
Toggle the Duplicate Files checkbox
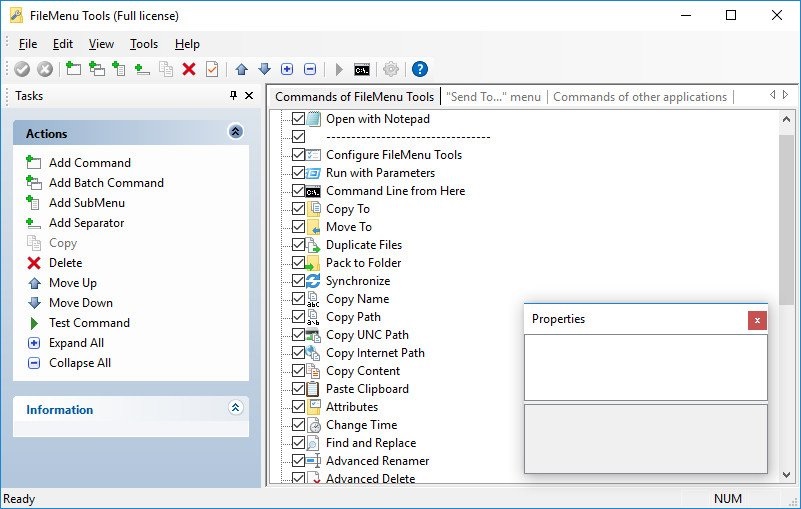point(298,245)
